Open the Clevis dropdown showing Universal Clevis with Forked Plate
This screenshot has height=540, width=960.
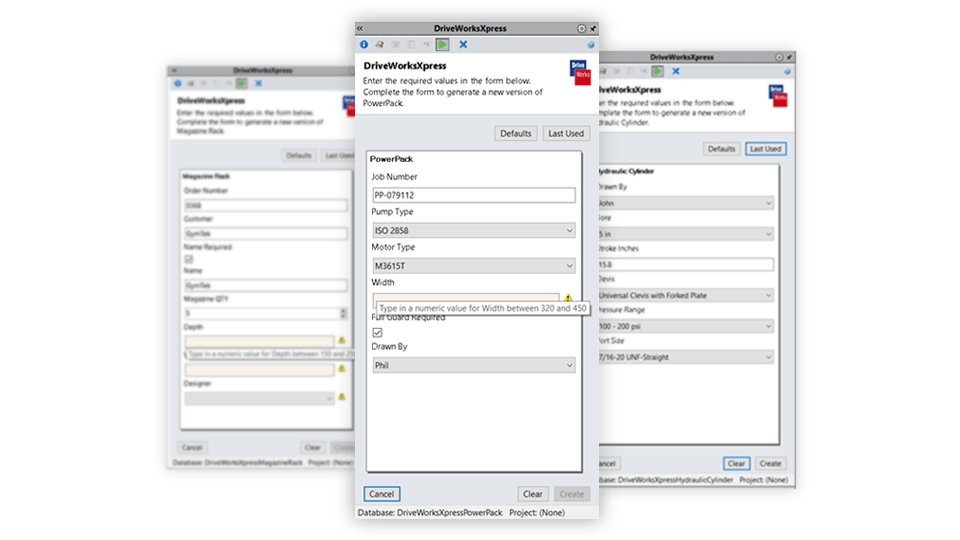click(x=686, y=295)
